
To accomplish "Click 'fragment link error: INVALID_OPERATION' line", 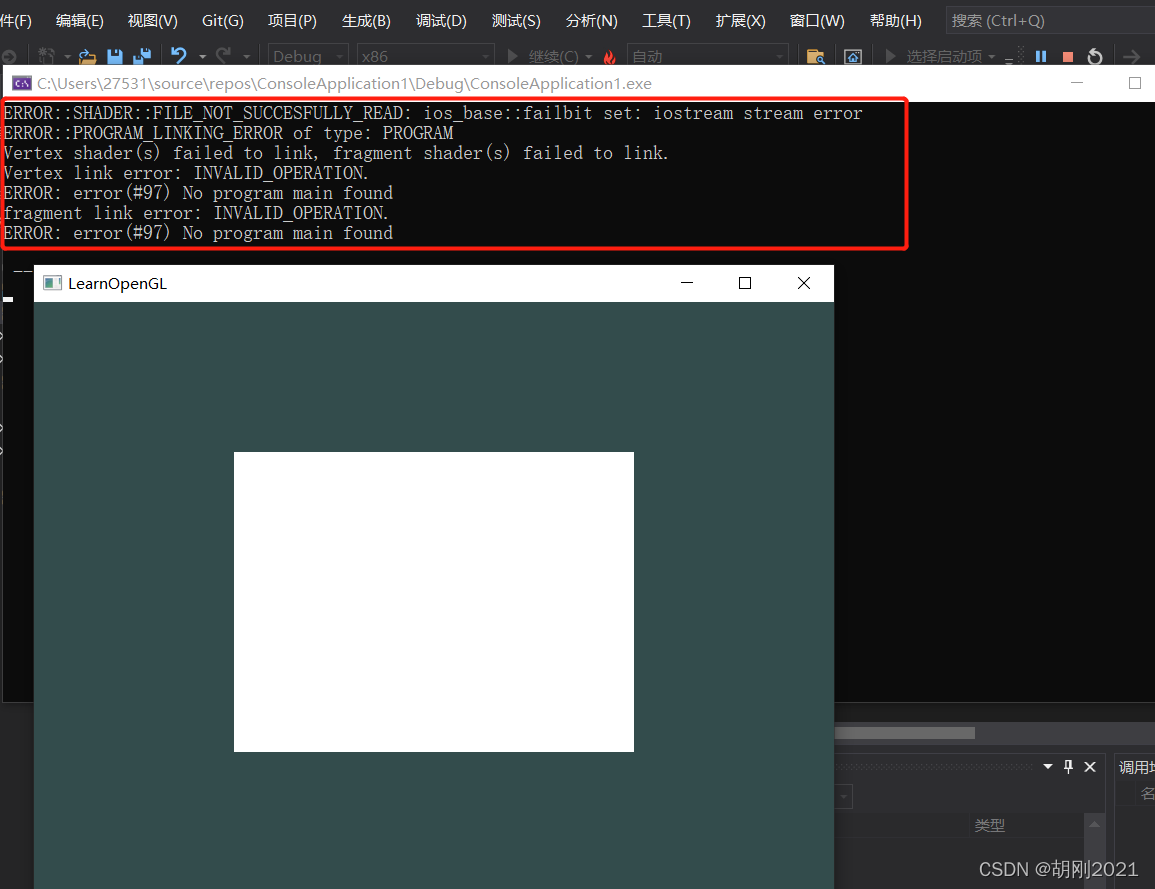I will (195, 213).
